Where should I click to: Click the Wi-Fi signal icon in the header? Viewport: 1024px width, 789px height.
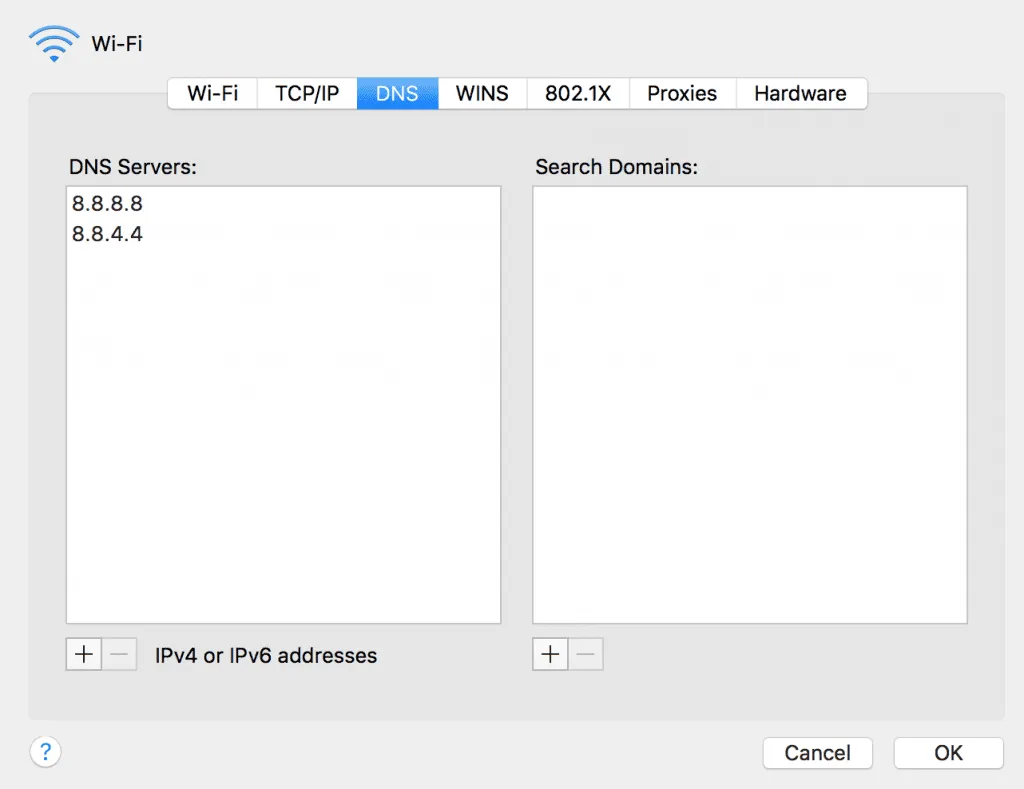[x=54, y=44]
